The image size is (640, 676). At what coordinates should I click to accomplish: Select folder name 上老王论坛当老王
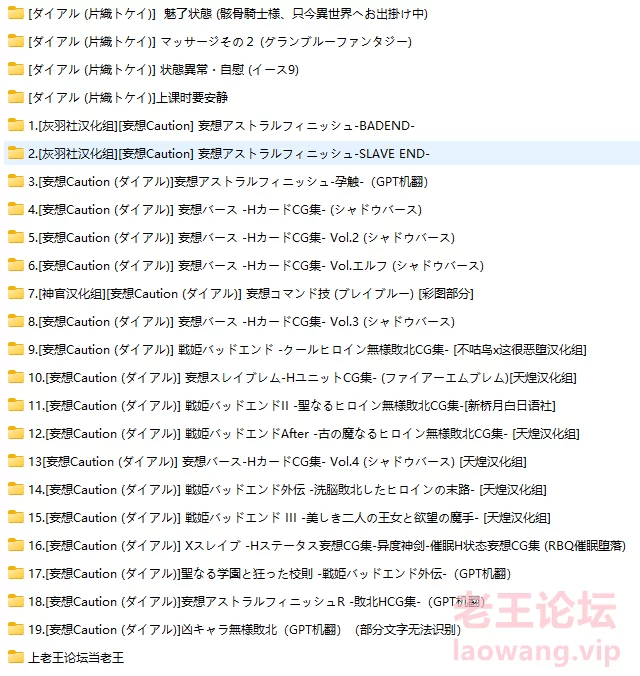coord(76,658)
